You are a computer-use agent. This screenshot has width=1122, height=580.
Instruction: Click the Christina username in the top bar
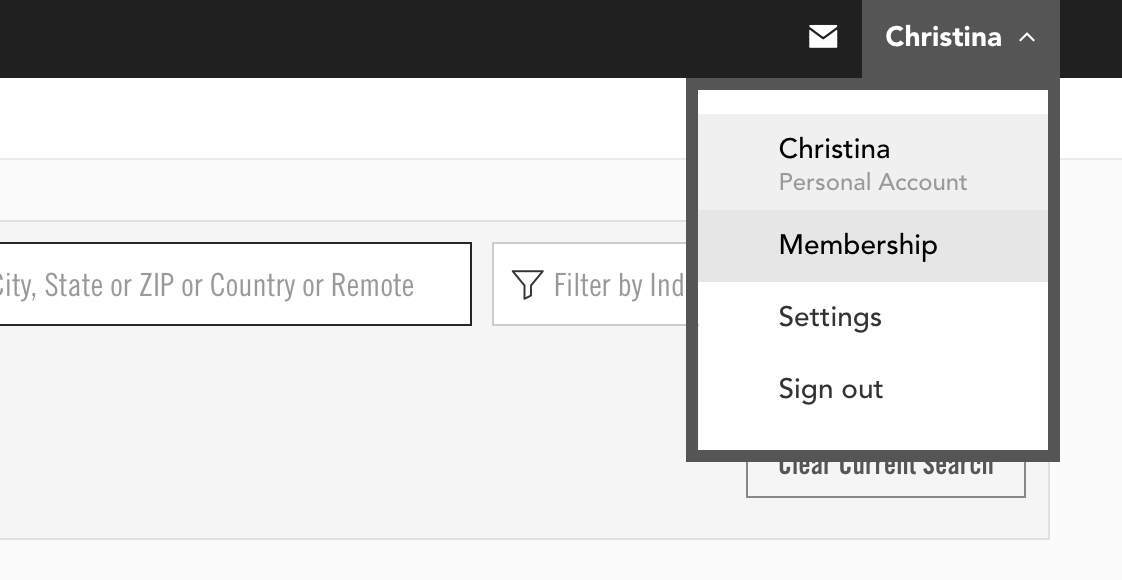[942, 37]
